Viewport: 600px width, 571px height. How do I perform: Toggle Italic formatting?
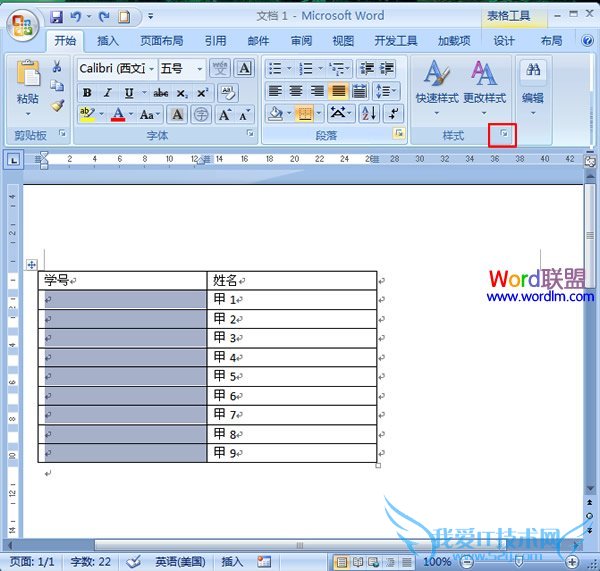pos(104,92)
